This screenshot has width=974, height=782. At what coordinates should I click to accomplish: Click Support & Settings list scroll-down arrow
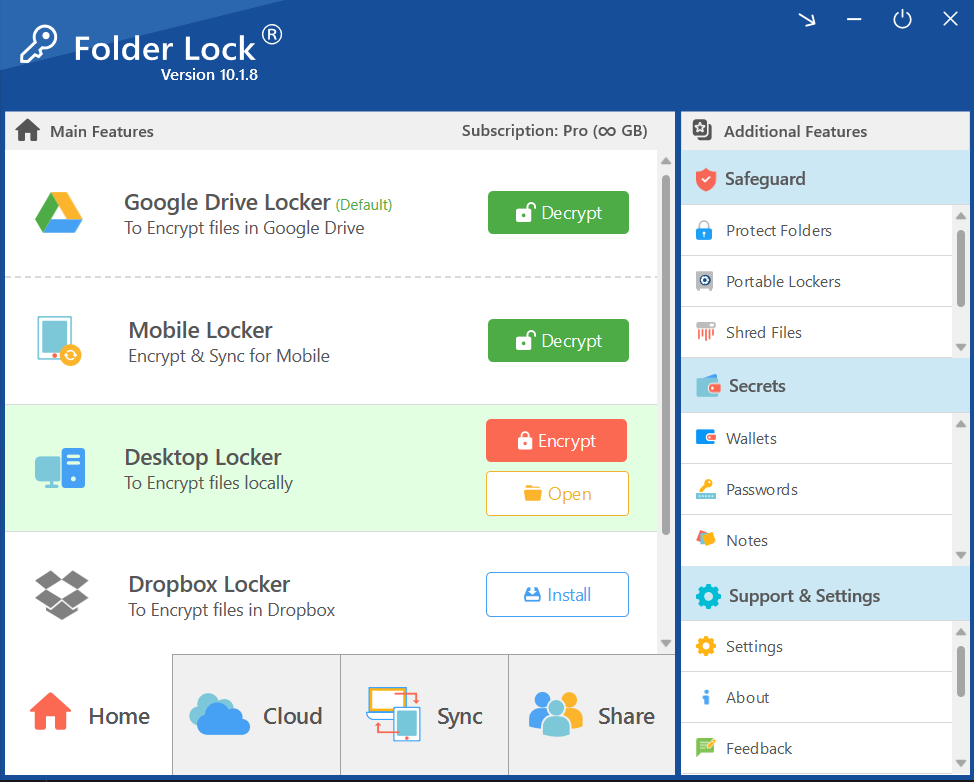961,763
